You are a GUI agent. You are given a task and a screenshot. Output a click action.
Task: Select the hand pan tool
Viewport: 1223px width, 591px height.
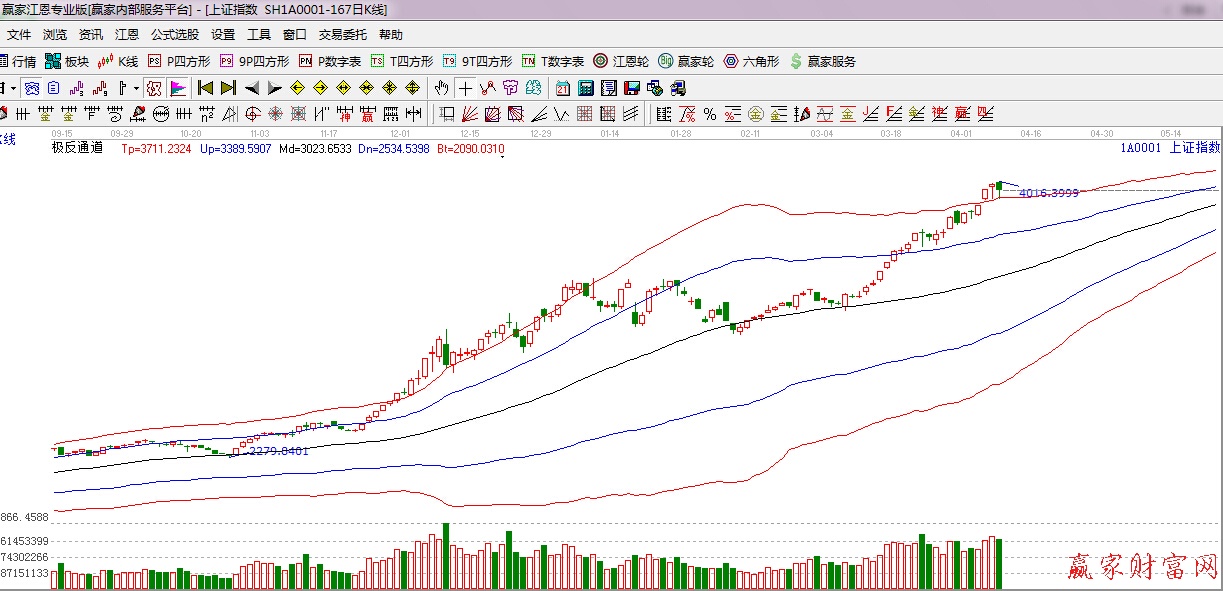click(x=441, y=88)
